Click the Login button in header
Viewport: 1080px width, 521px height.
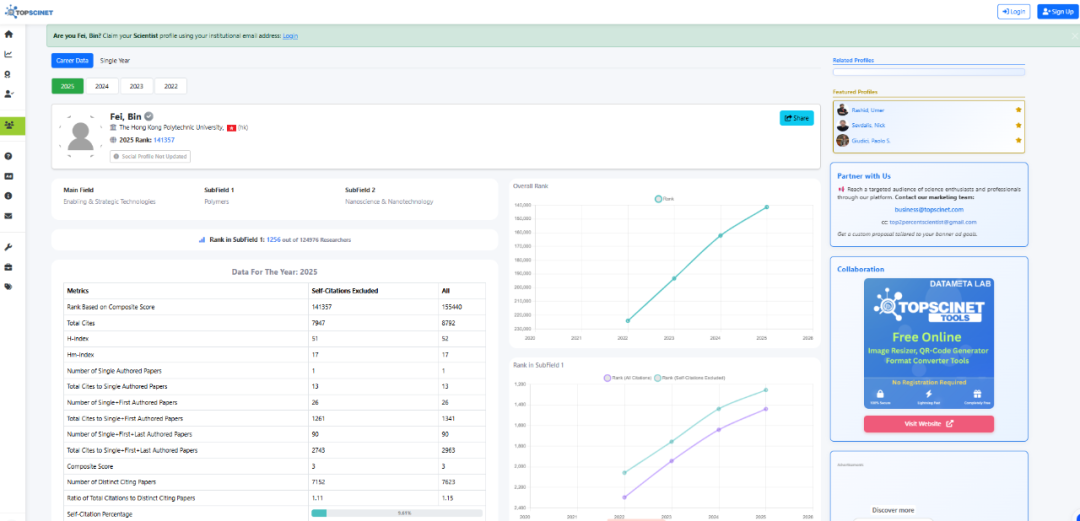coord(1014,12)
